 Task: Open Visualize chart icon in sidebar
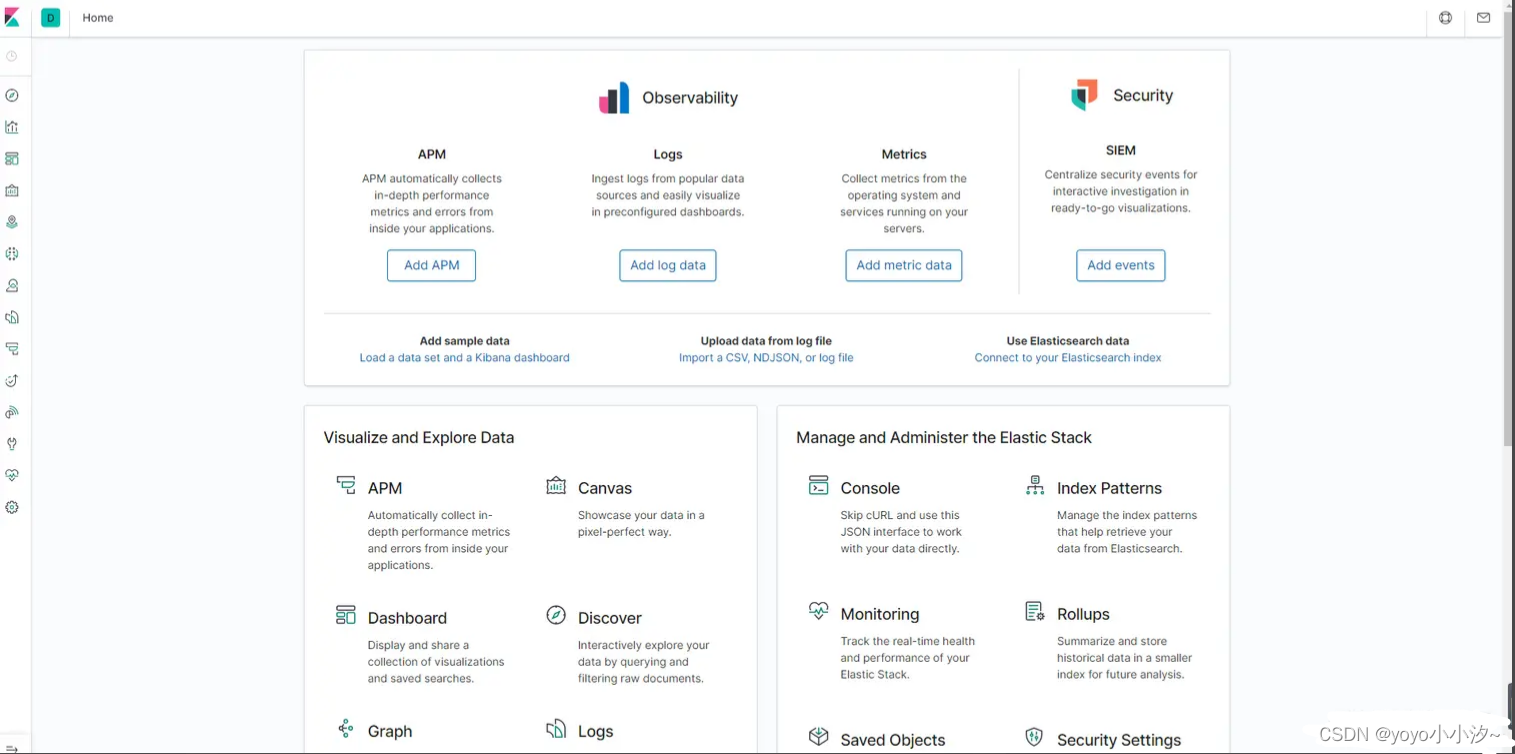(12, 127)
